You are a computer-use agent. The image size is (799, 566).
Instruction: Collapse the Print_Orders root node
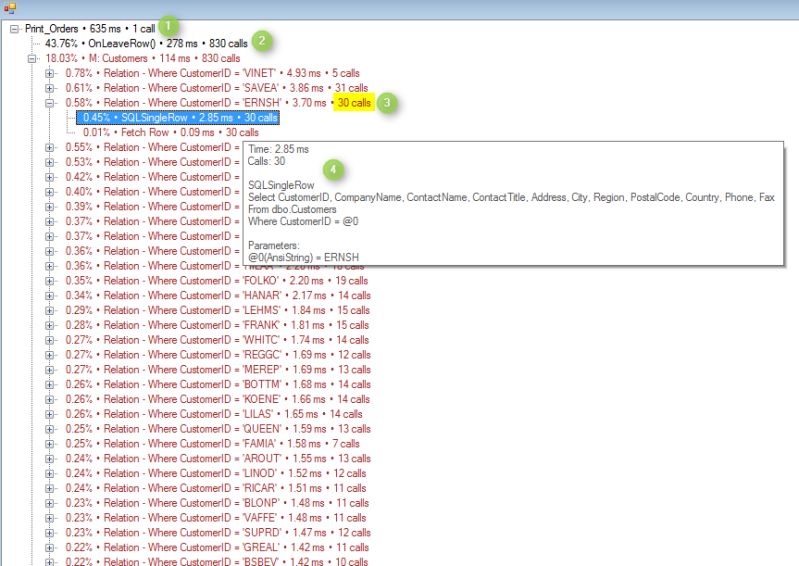click(x=15, y=29)
